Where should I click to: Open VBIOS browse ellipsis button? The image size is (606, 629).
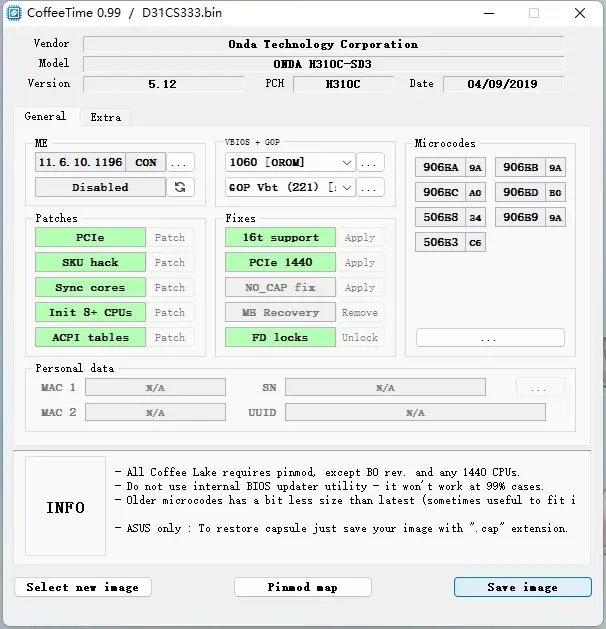pos(370,162)
